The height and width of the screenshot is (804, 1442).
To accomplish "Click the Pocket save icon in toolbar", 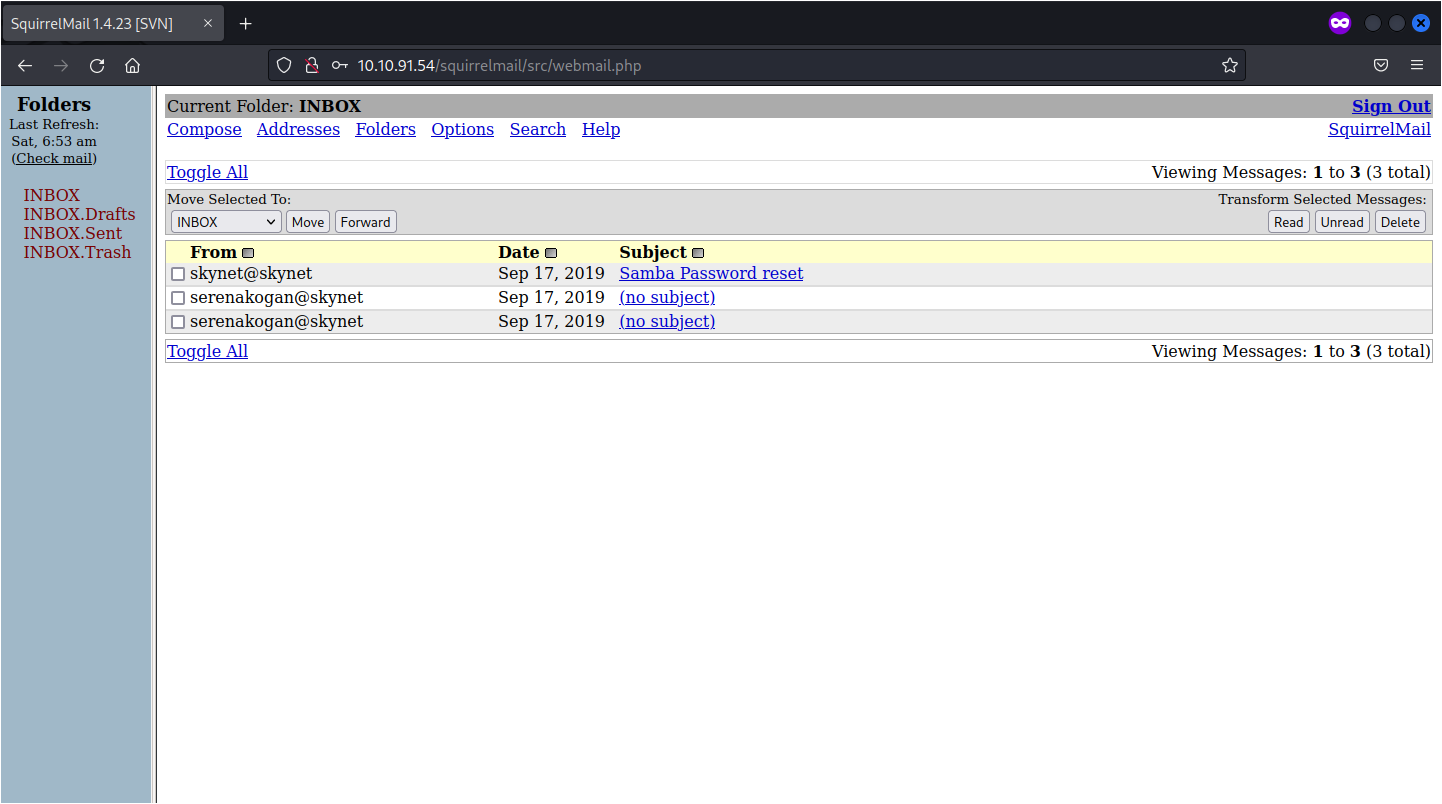I will pos(1380,66).
